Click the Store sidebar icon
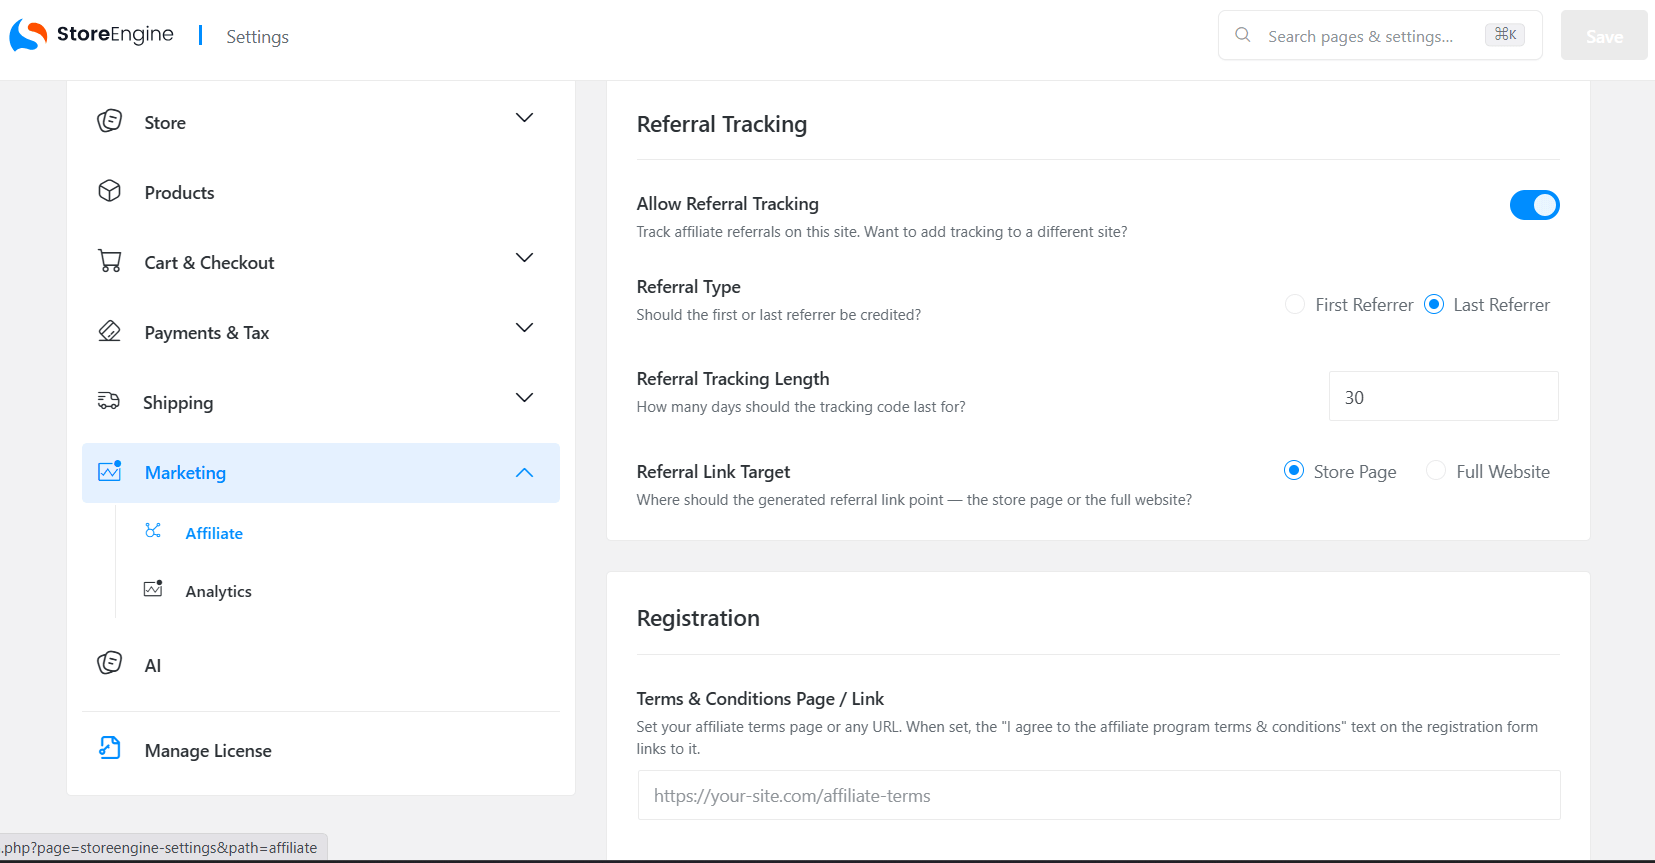The height and width of the screenshot is (863, 1655). pos(110,121)
